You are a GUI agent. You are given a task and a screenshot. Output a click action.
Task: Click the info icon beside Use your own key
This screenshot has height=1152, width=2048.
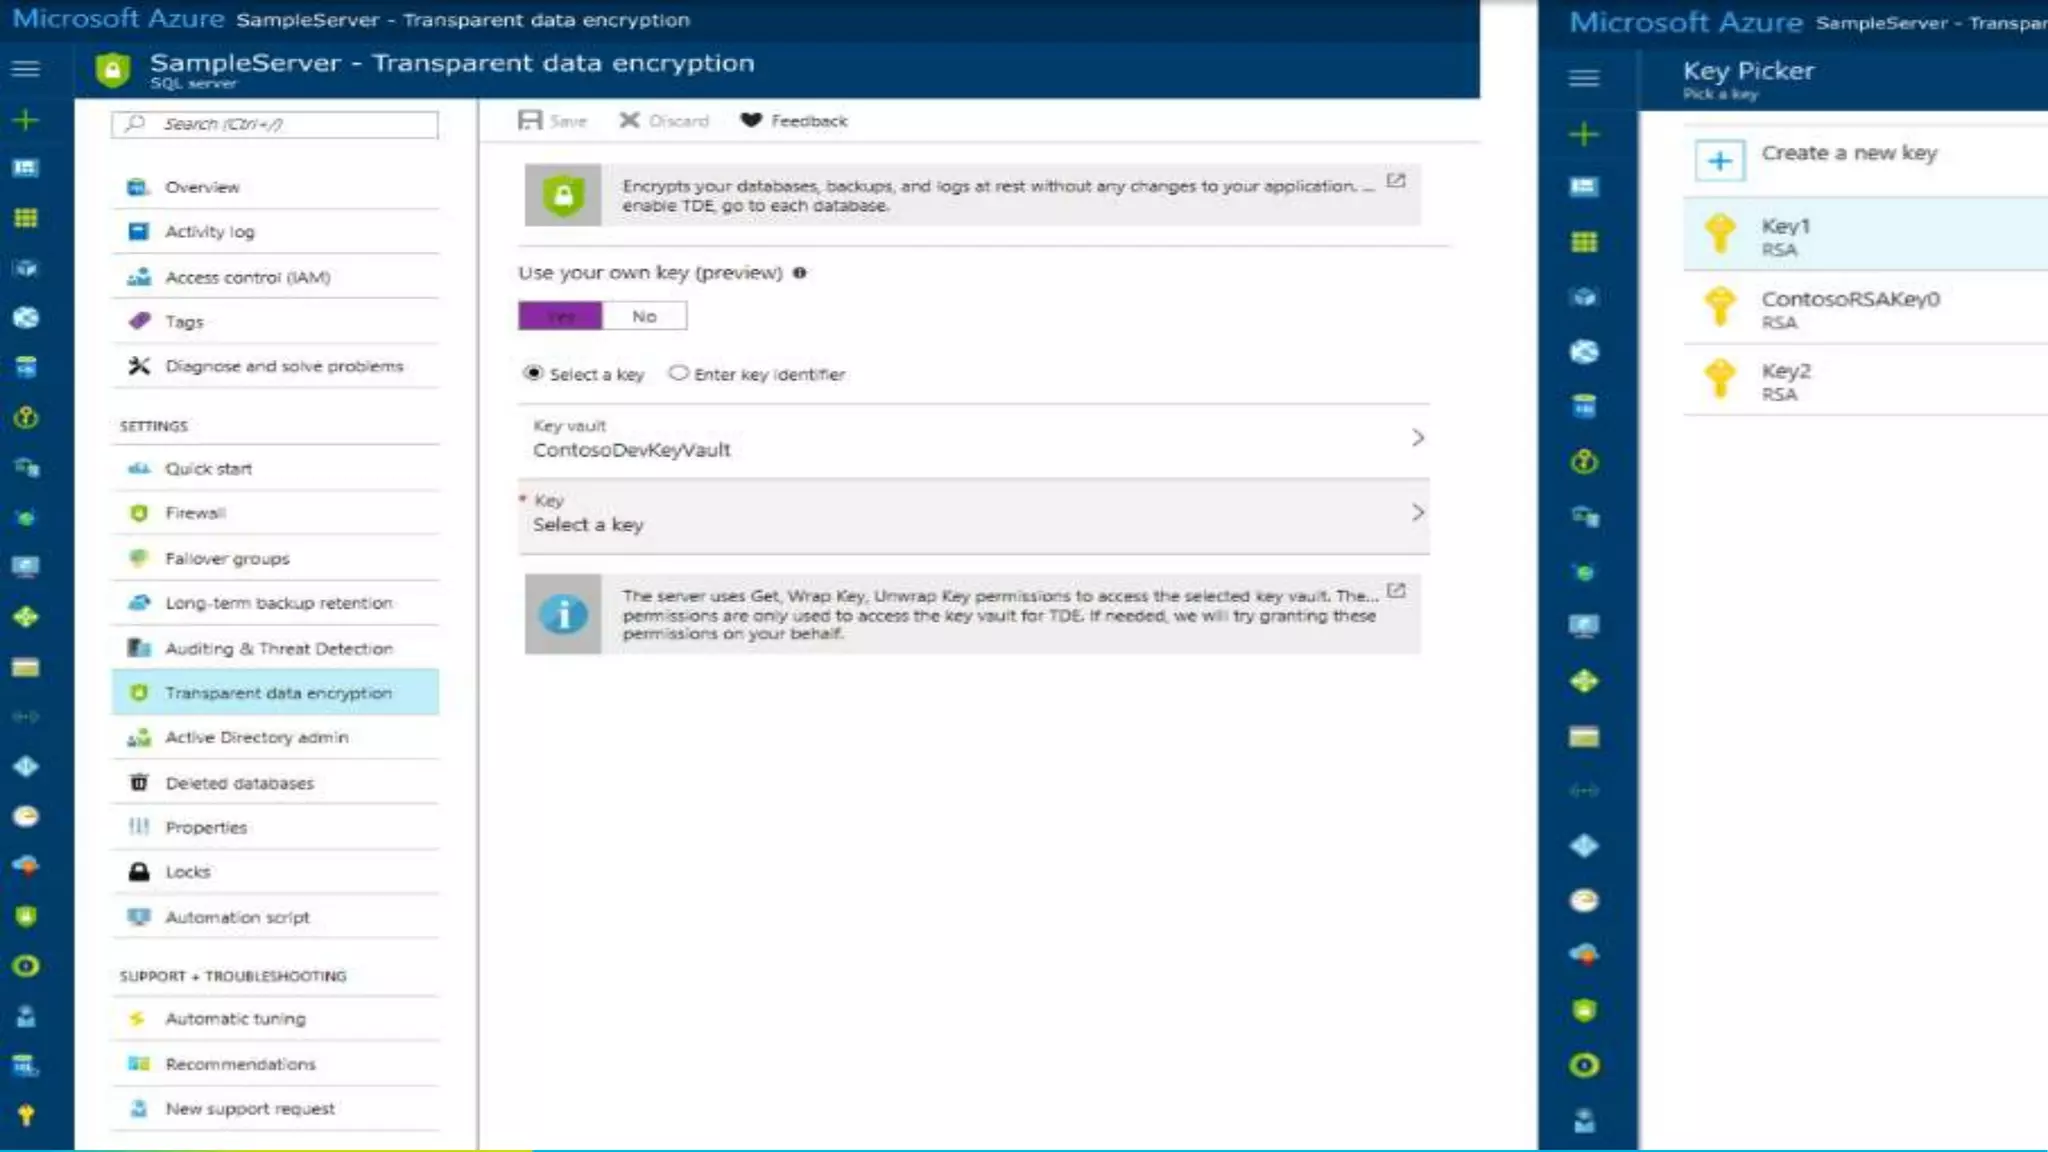[799, 273]
